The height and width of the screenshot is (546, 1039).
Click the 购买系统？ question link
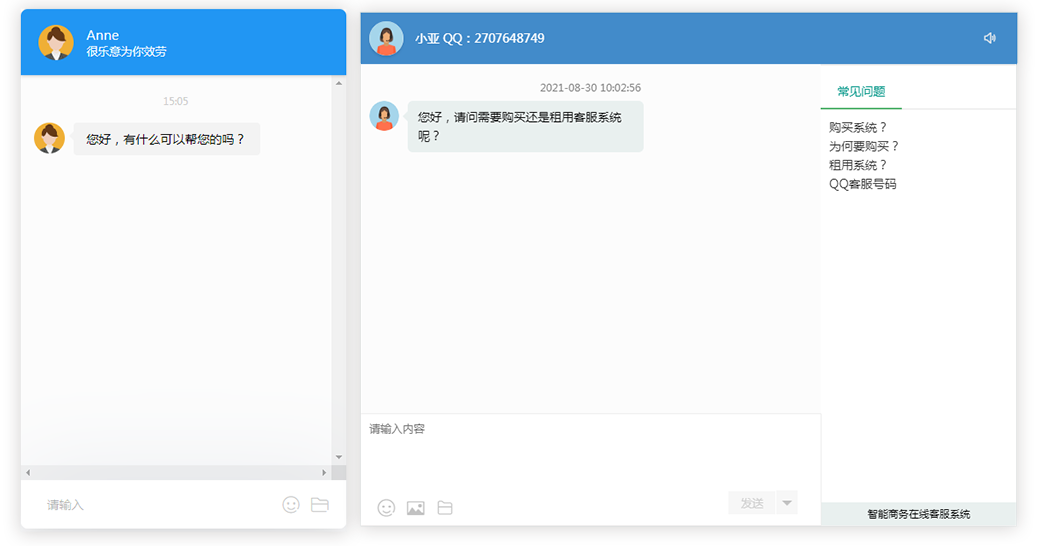858,127
